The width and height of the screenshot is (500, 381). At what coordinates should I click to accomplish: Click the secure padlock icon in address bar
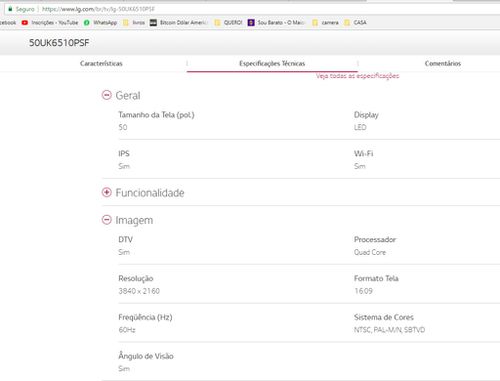[x=10, y=9]
